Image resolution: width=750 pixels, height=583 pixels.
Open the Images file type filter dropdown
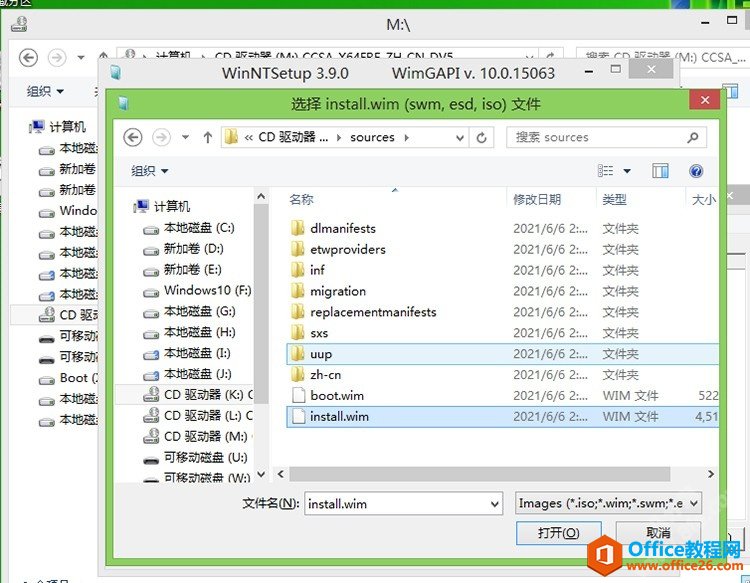(x=608, y=504)
